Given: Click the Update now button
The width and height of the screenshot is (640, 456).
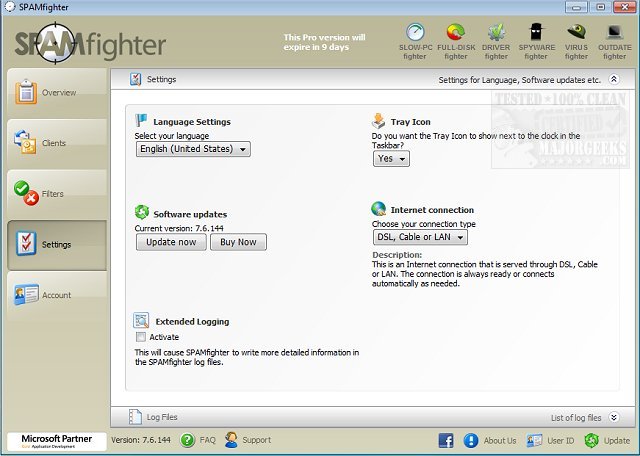Looking at the screenshot, I should tap(171, 242).
